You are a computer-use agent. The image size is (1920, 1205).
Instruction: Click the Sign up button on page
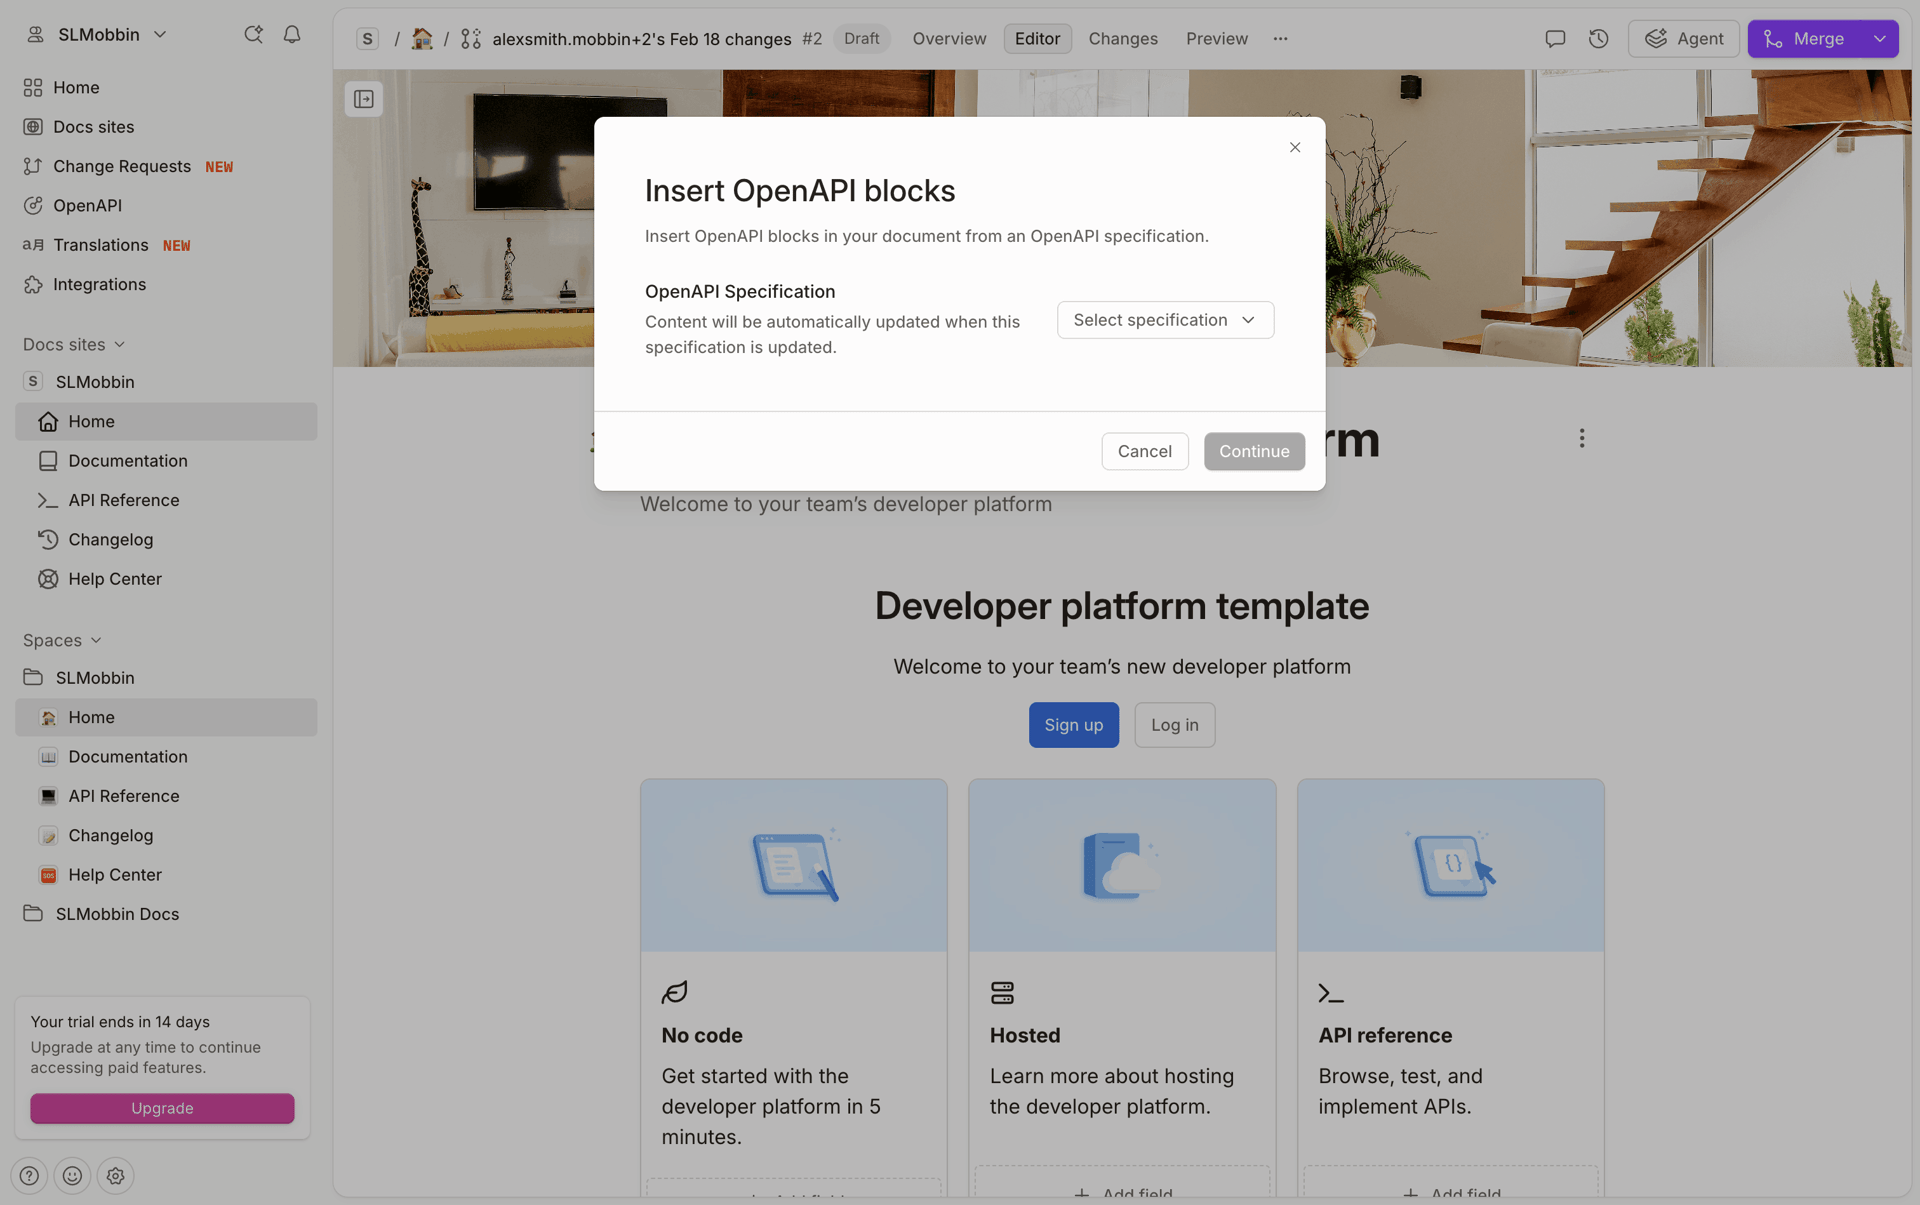coord(1074,725)
